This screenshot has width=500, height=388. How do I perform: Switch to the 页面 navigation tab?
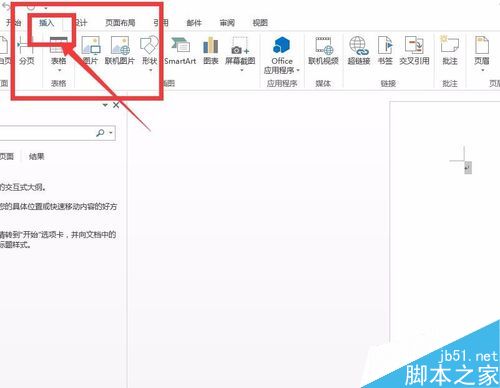[x=7, y=156]
